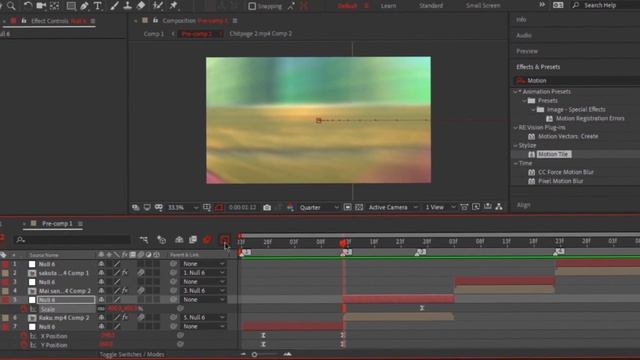Select the Motion Tile effect
The height and width of the screenshot is (360, 640).
pyautogui.click(x=553, y=154)
